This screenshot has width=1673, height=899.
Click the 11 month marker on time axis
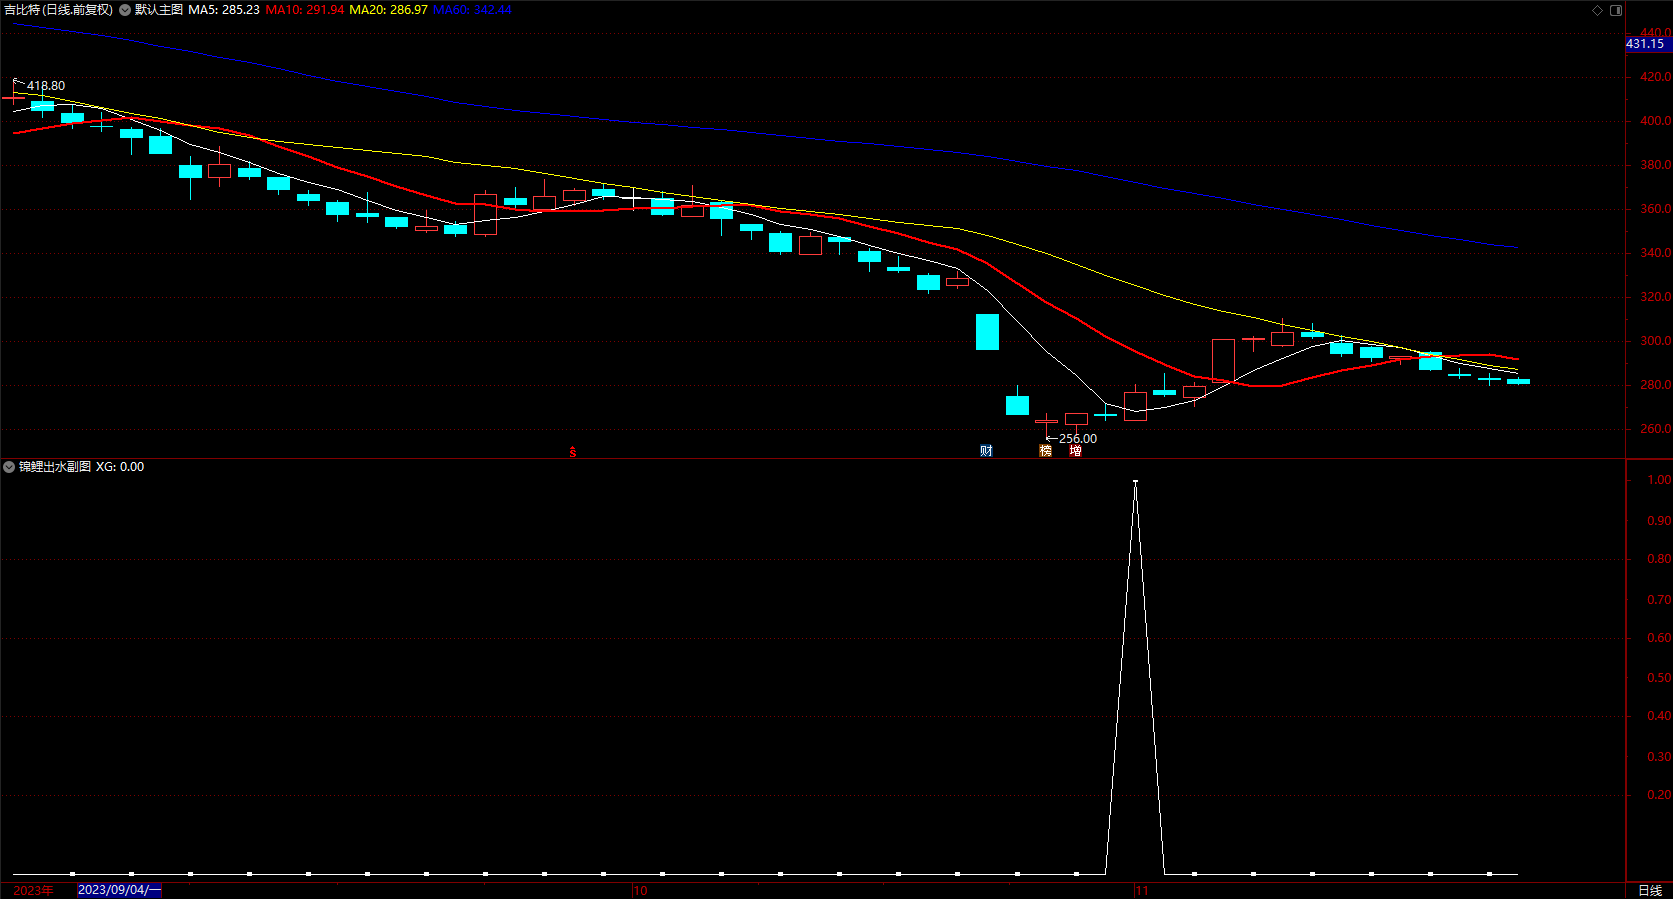point(1142,890)
